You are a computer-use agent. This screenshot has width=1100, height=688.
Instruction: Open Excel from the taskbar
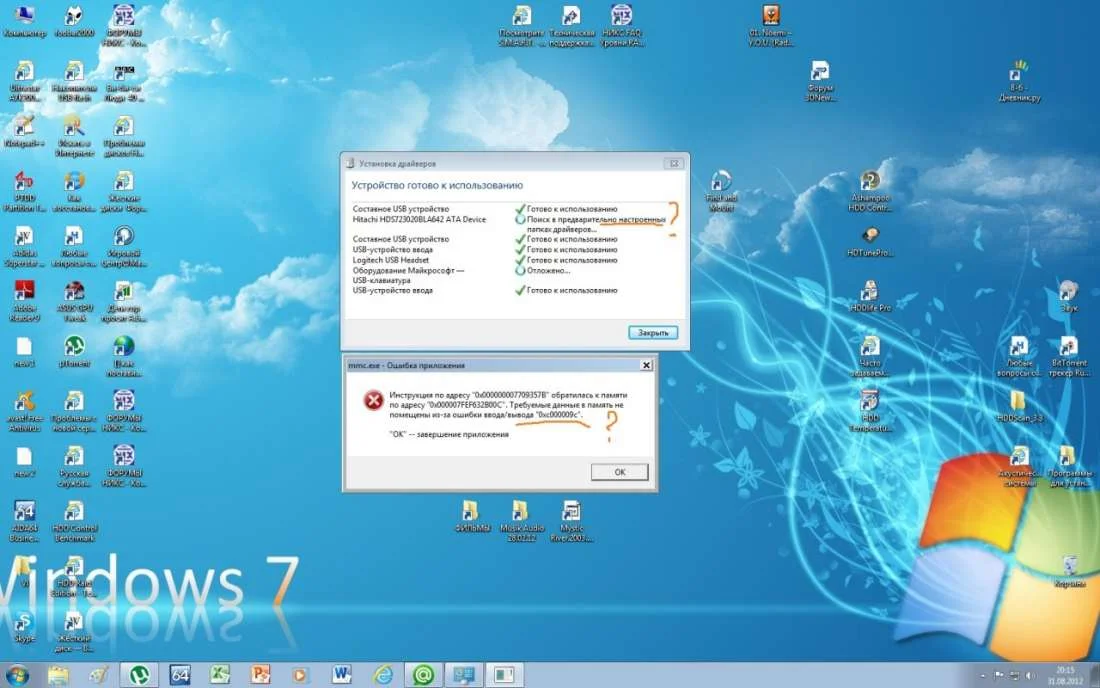[220, 675]
